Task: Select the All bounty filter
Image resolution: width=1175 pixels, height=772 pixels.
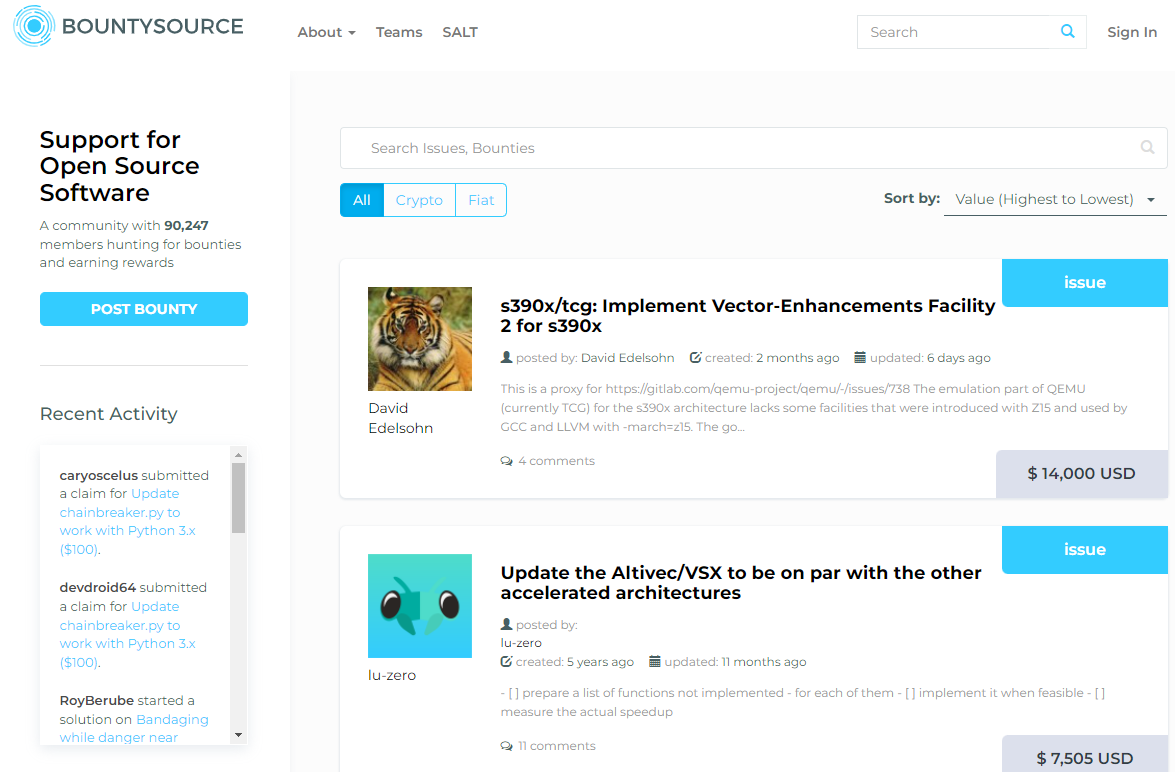Action: click(361, 200)
